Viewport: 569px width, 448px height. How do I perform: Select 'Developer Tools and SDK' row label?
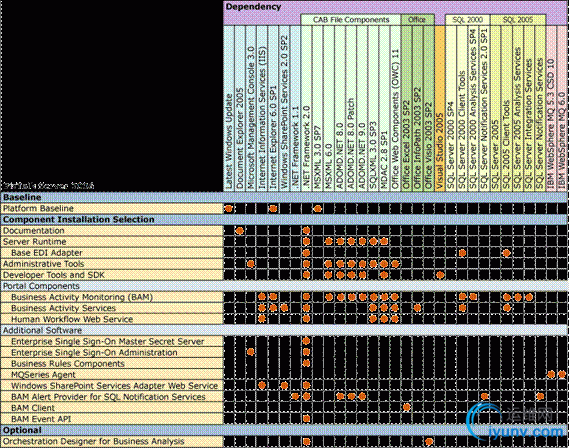click(x=54, y=275)
